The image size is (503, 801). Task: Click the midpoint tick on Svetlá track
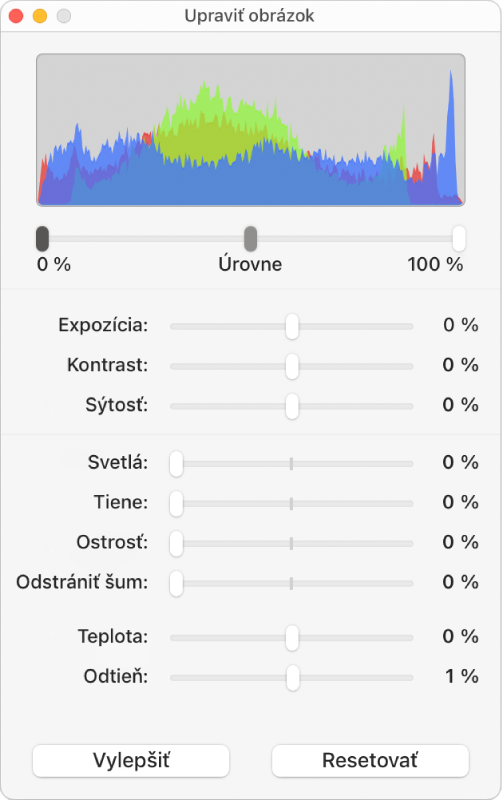tap(292, 463)
